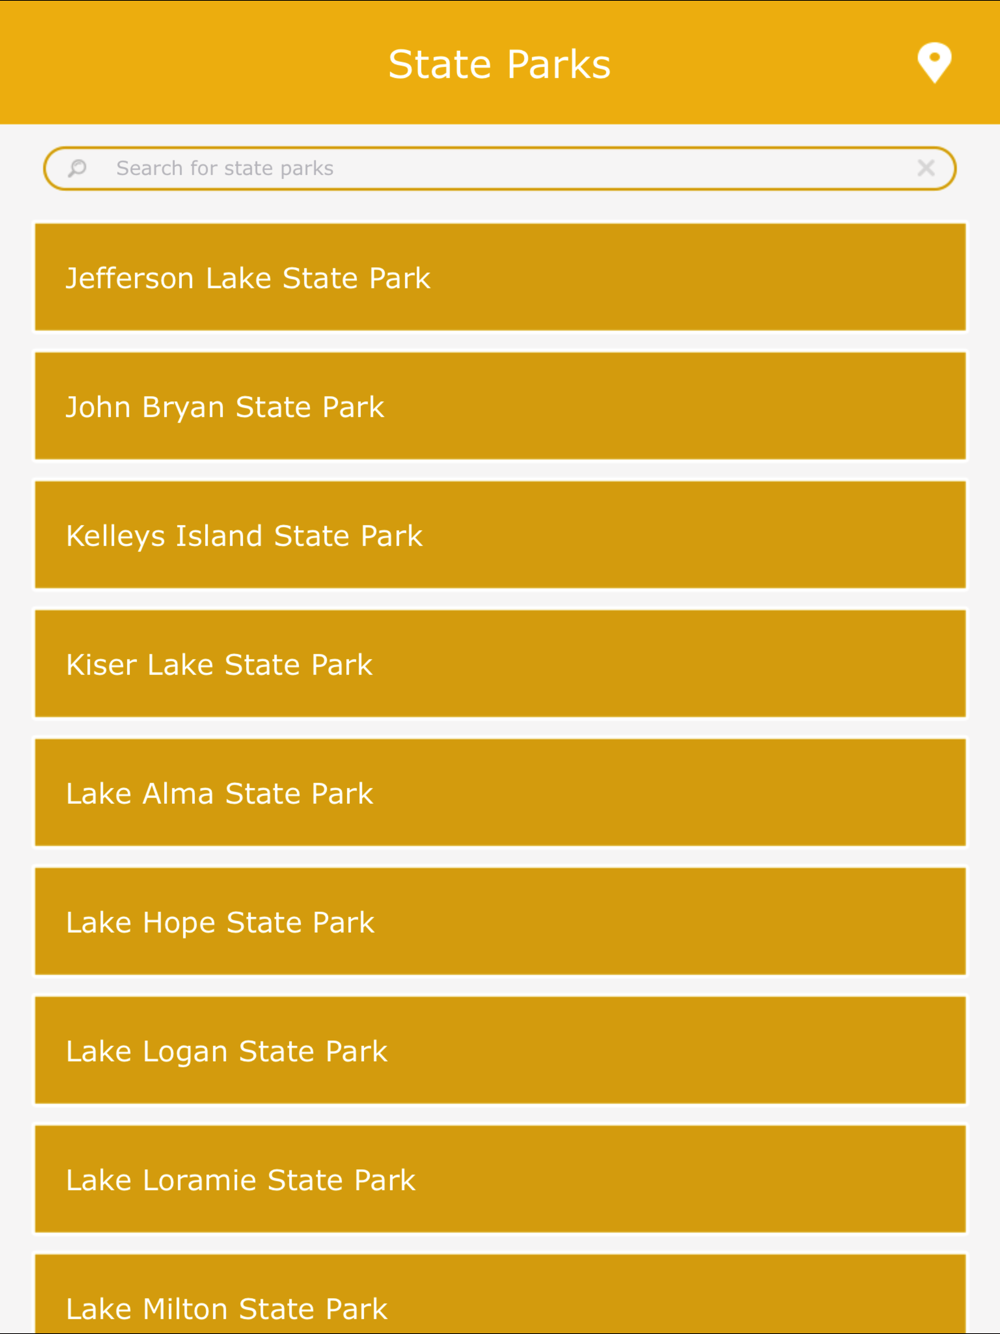Focus the Search for state parks field
The image size is (1000, 1334).
500,168
